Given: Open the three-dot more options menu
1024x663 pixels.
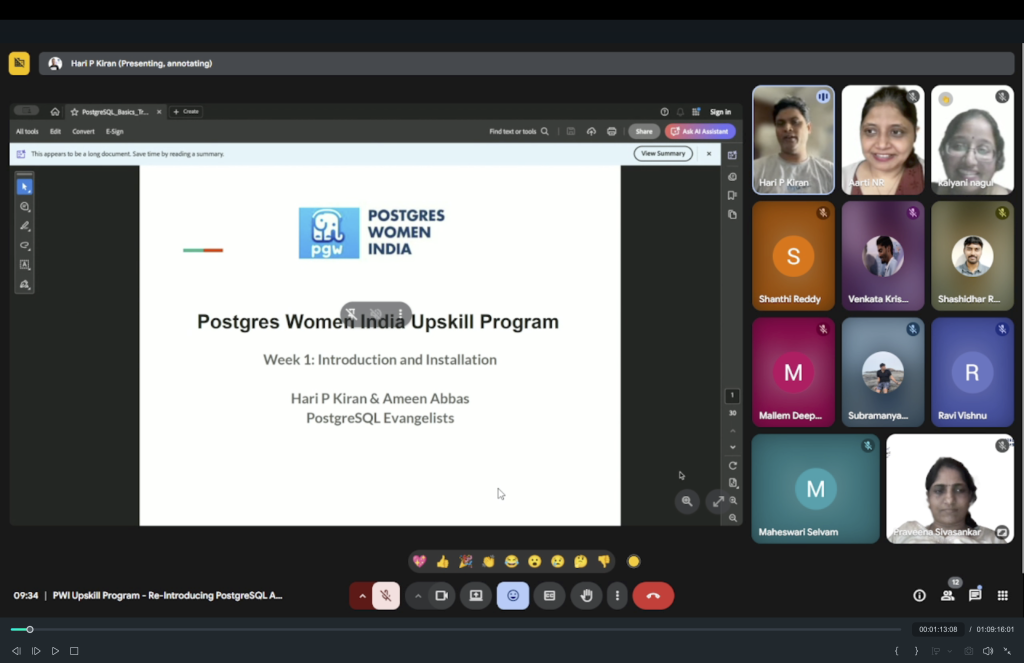Looking at the screenshot, I should (617, 596).
